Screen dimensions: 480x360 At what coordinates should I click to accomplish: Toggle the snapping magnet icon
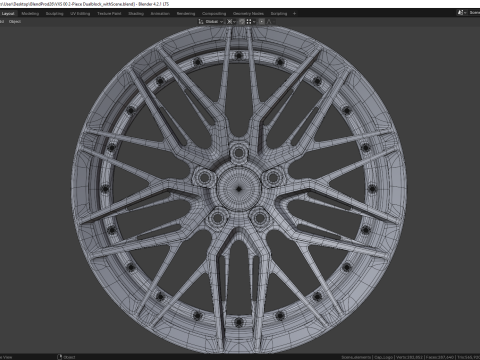(242, 22)
